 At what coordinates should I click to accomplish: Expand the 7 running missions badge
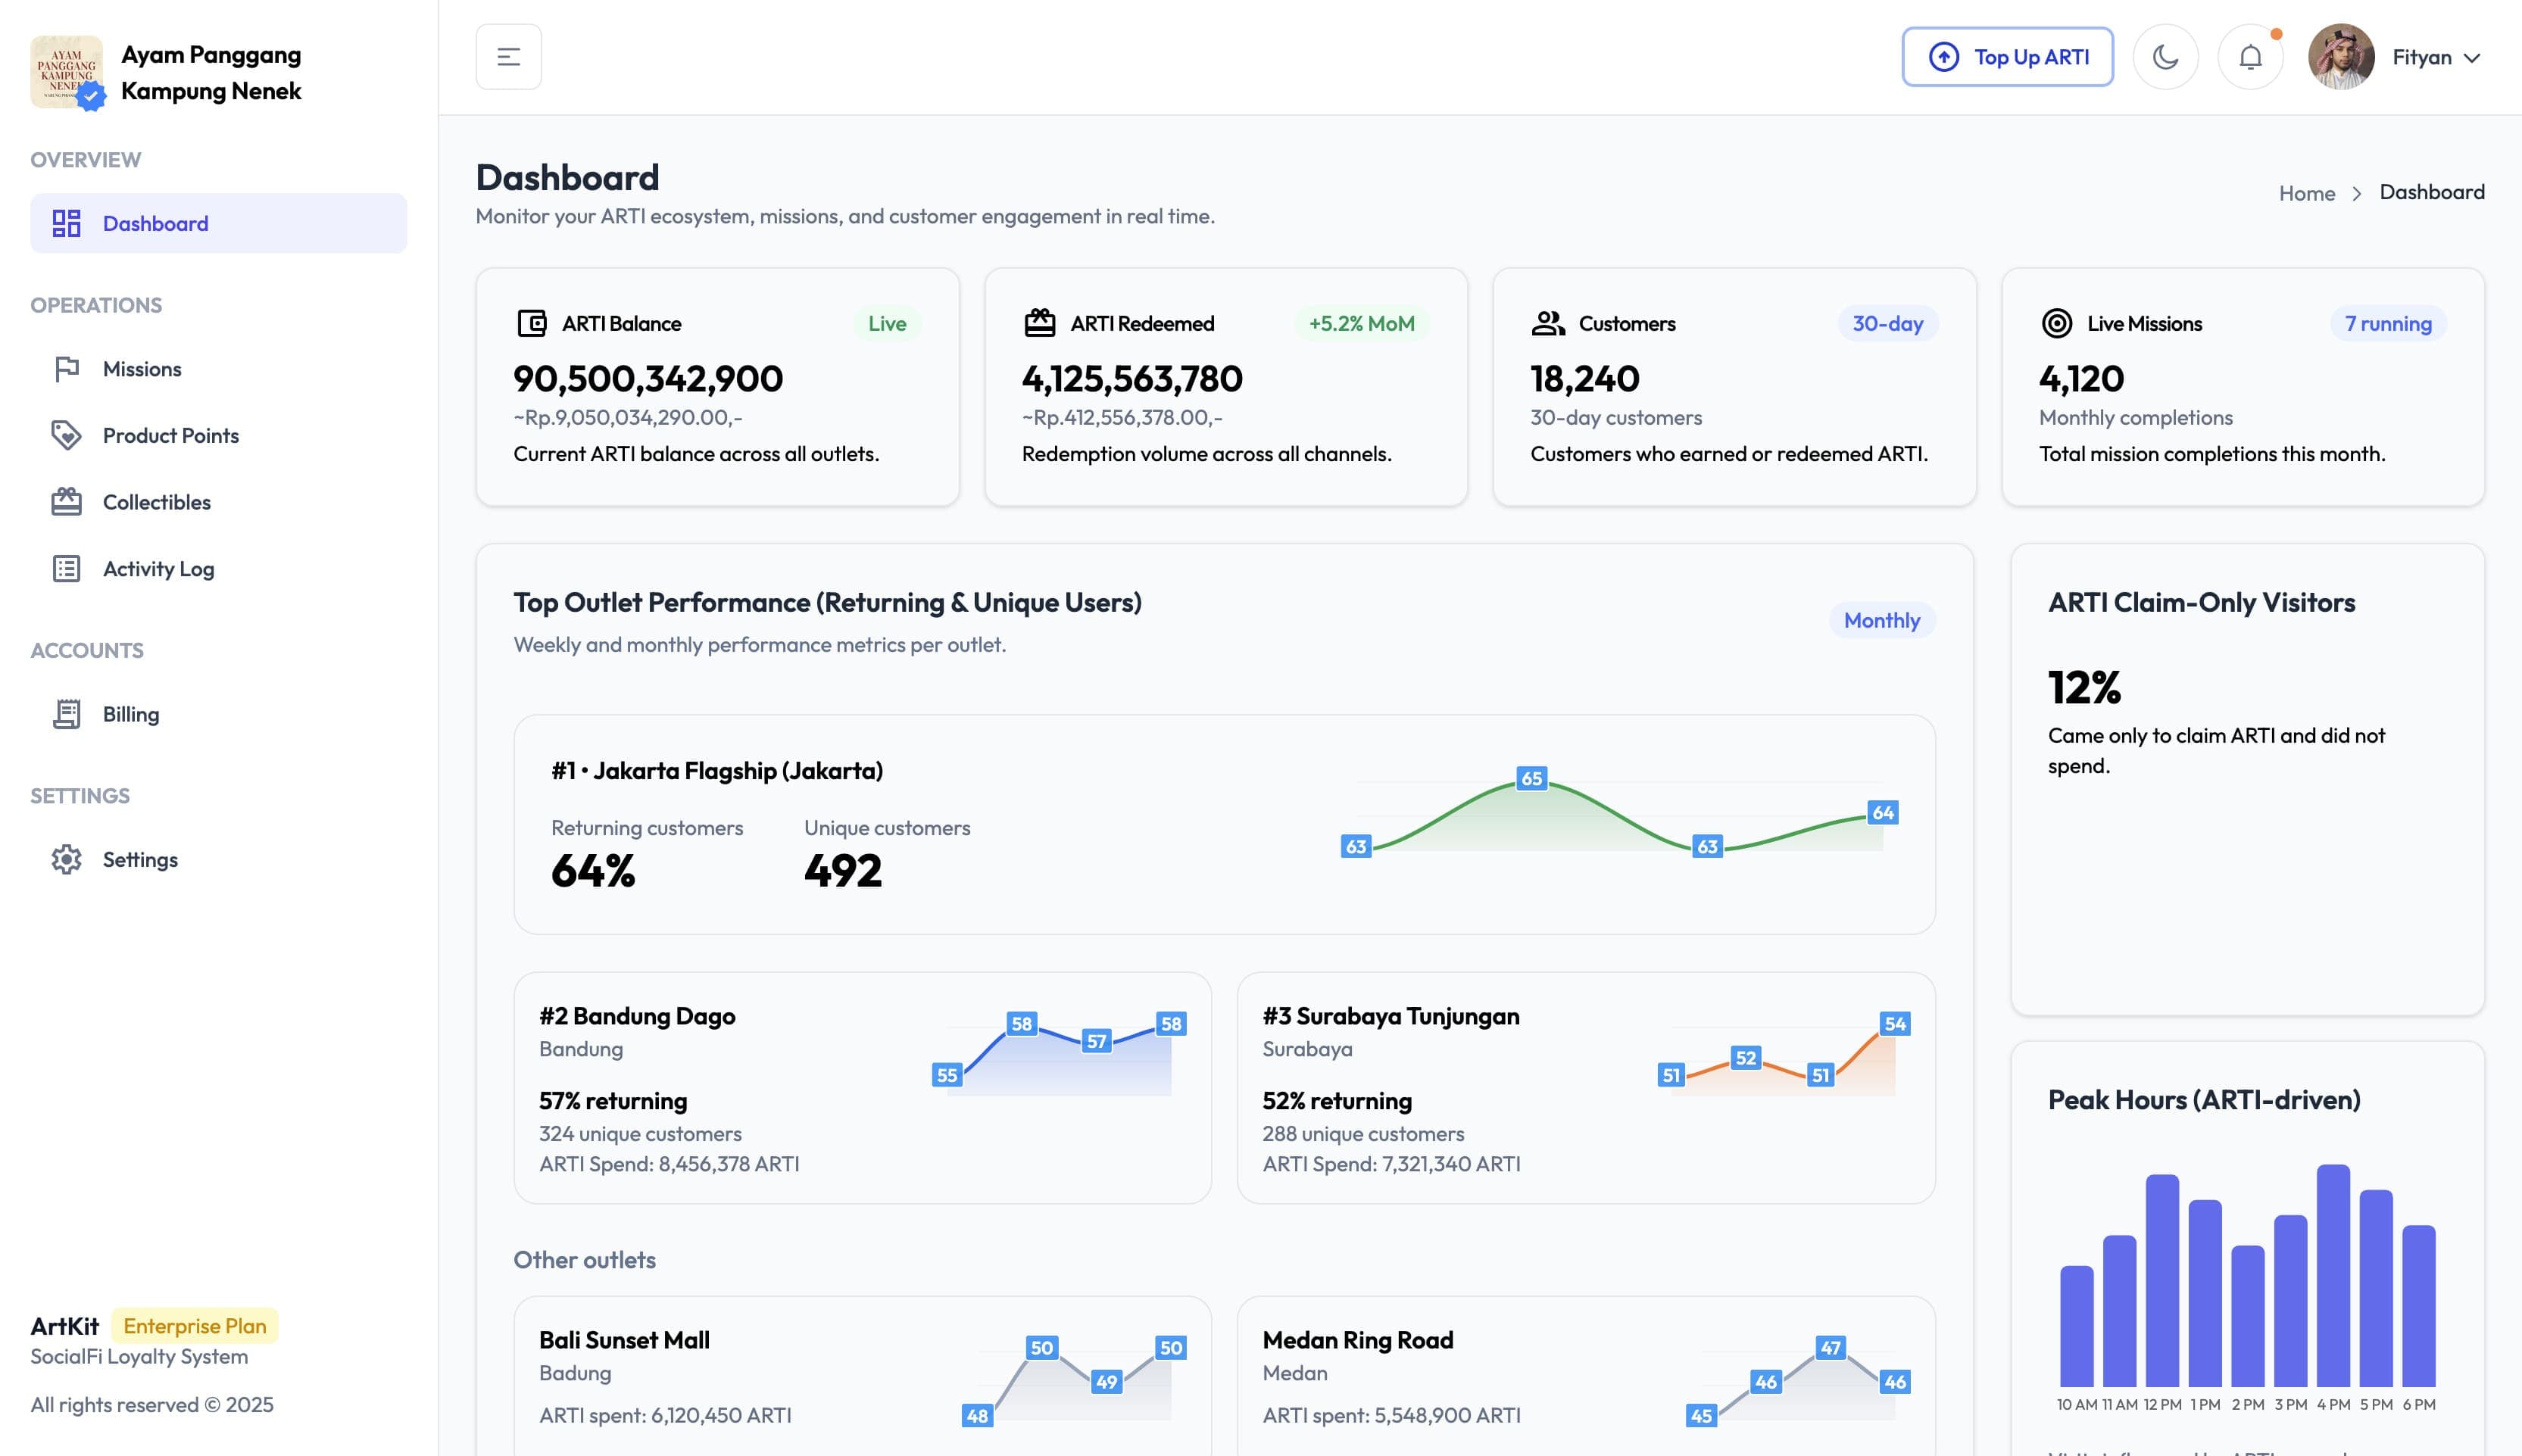(x=2387, y=323)
